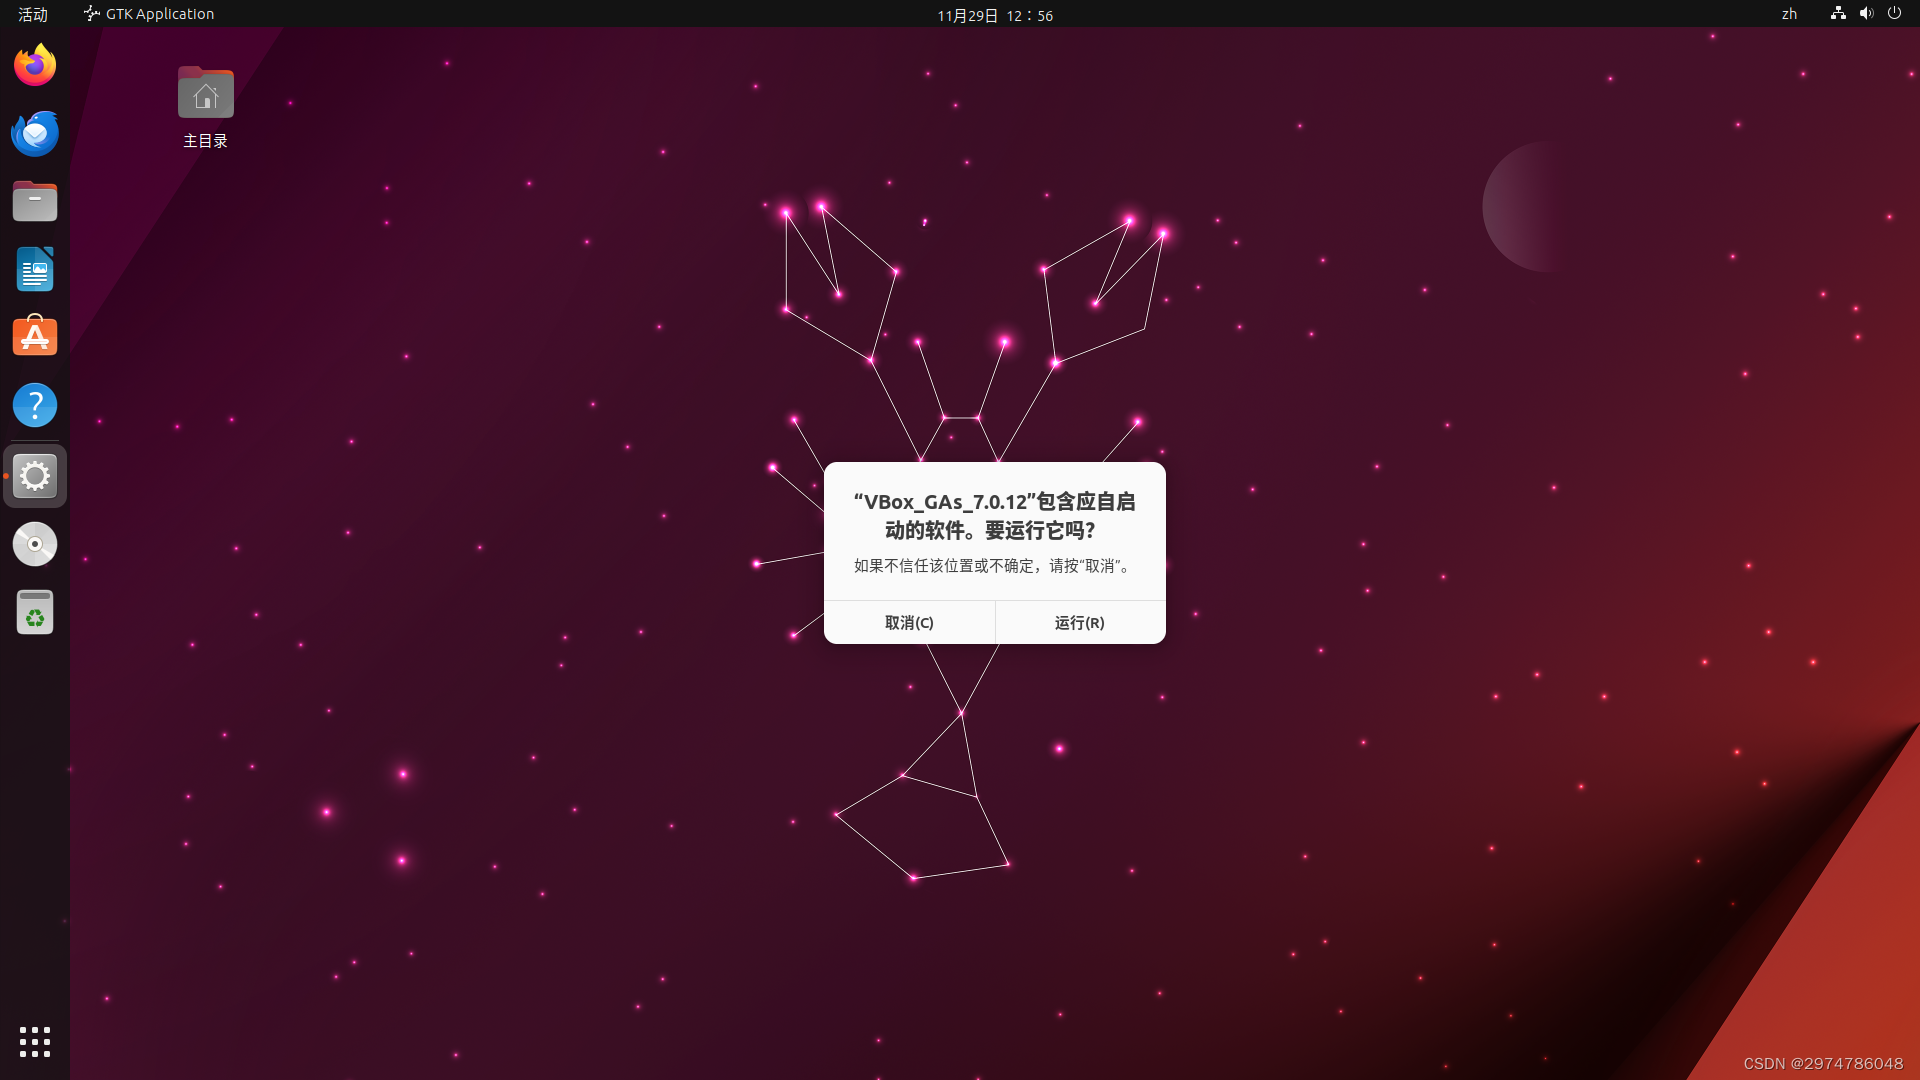Show all applications grid
This screenshot has width=1920, height=1080.
point(35,1042)
